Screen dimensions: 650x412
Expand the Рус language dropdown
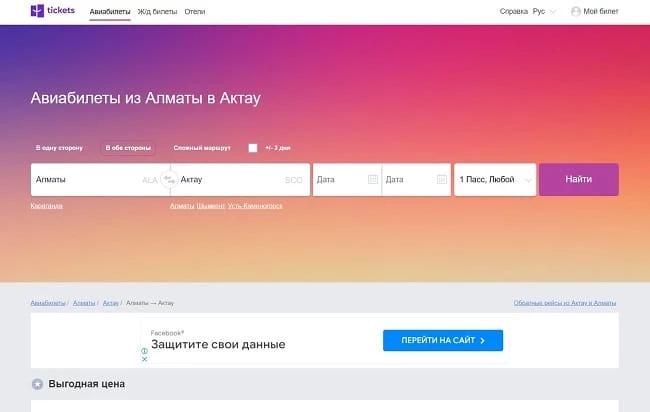click(543, 12)
